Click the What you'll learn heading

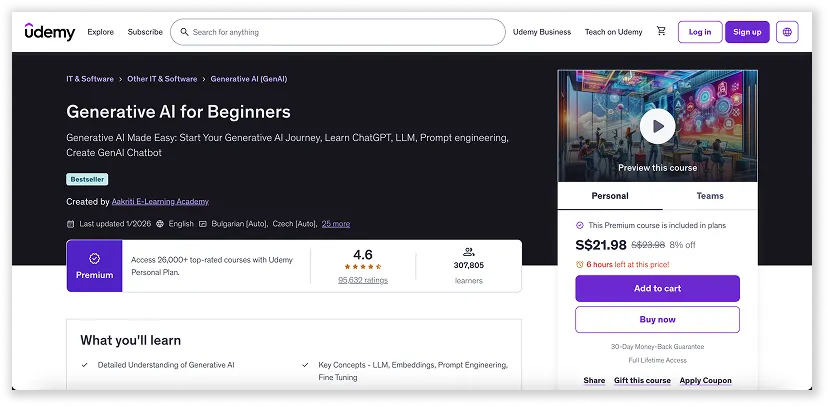pyautogui.click(x=130, y=341)
